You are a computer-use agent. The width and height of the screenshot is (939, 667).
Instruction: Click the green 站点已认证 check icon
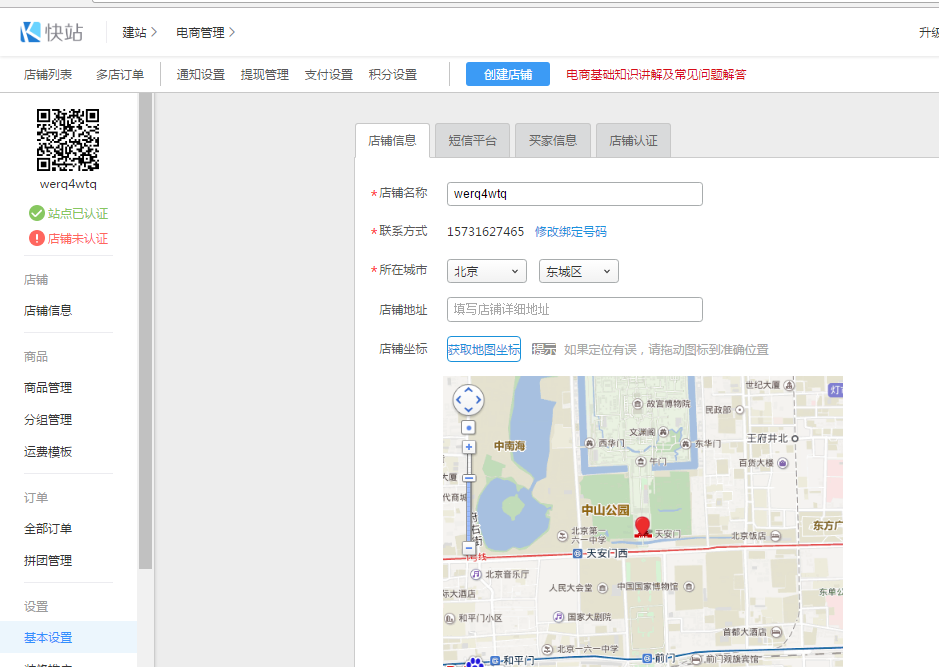click(37, 213)
